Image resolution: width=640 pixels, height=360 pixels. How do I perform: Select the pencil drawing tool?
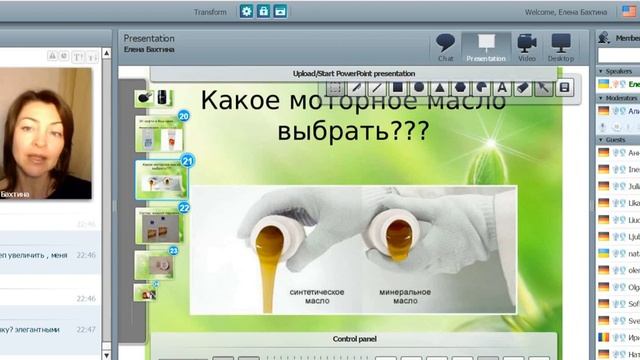pos(356,87)
